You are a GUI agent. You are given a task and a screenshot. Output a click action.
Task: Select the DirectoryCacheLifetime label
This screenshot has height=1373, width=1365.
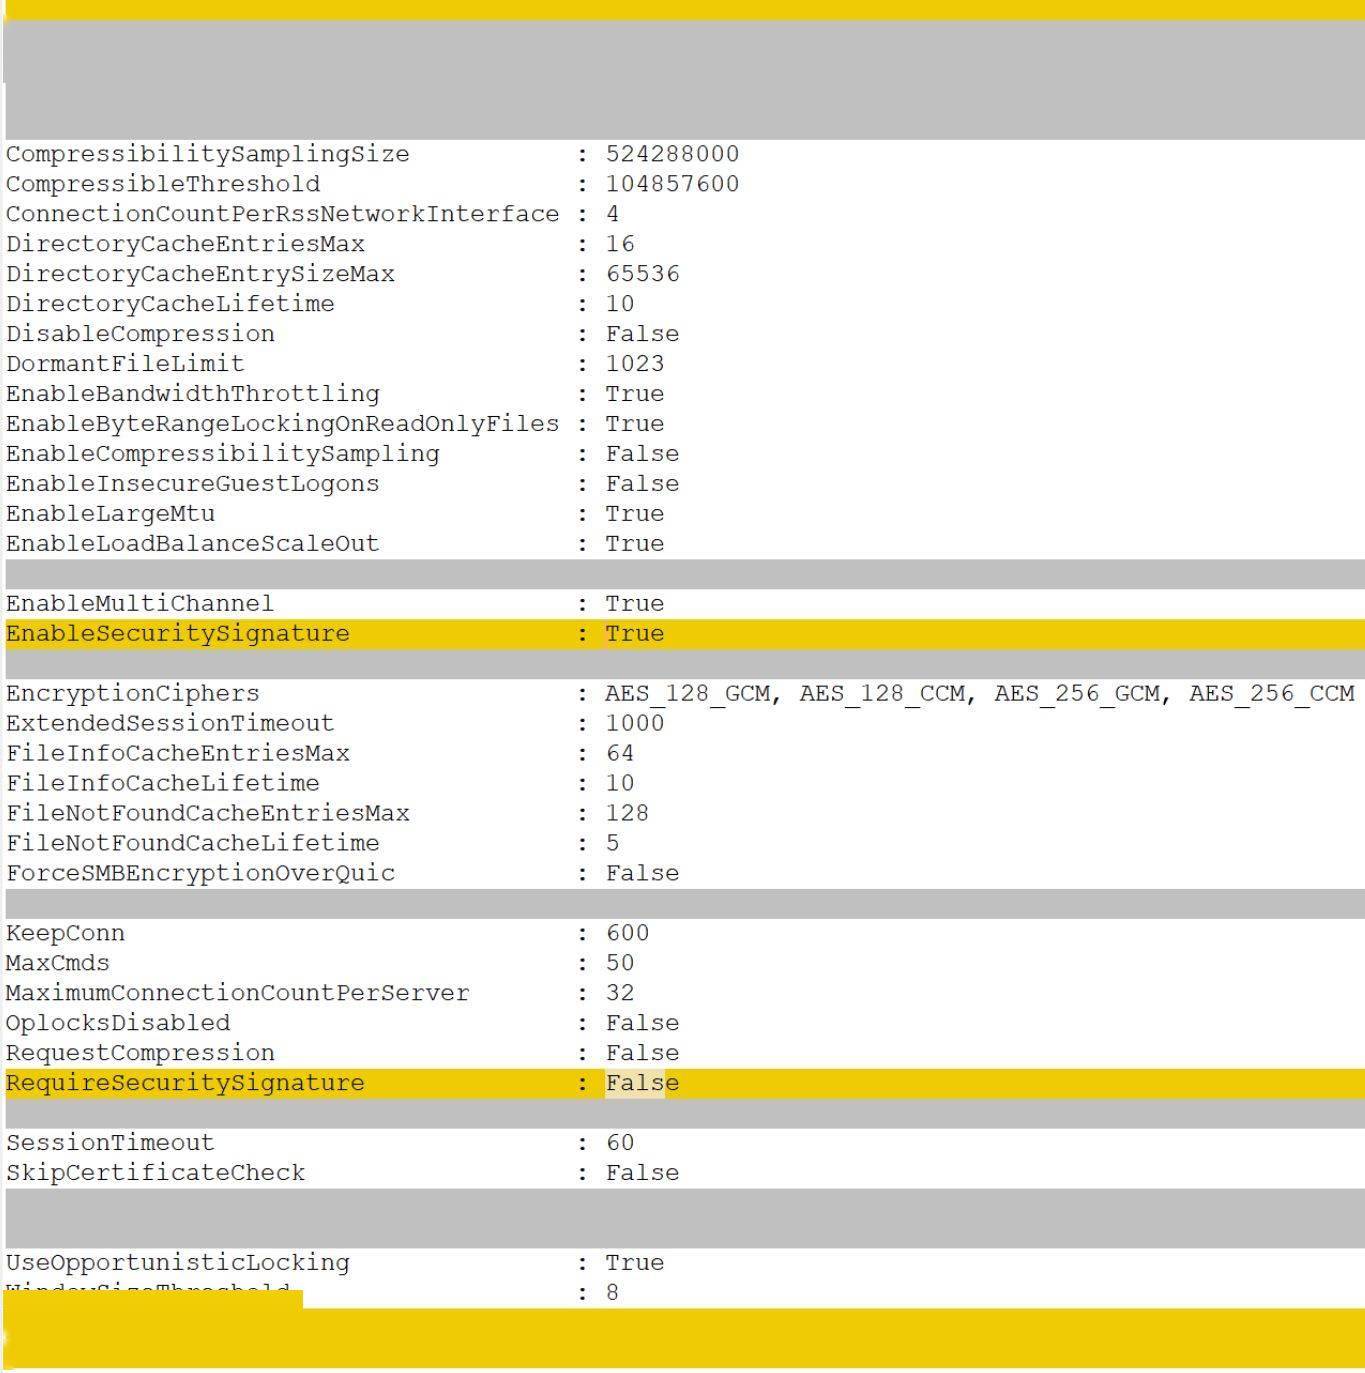[170, 304]
